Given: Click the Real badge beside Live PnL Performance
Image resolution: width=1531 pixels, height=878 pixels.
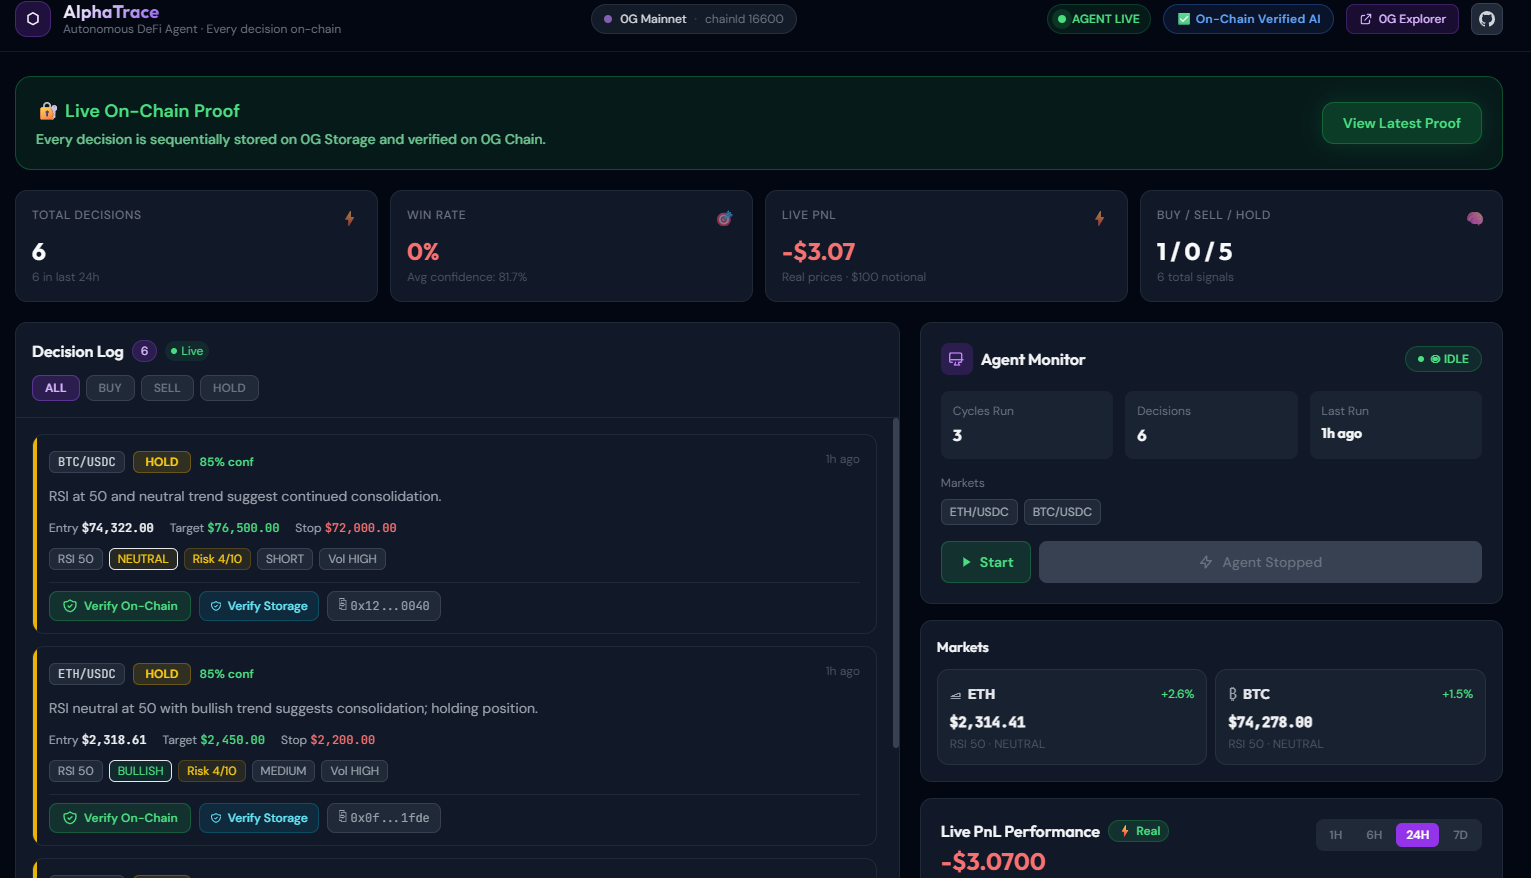Looking at the screenshot, I should [1139, 831].
